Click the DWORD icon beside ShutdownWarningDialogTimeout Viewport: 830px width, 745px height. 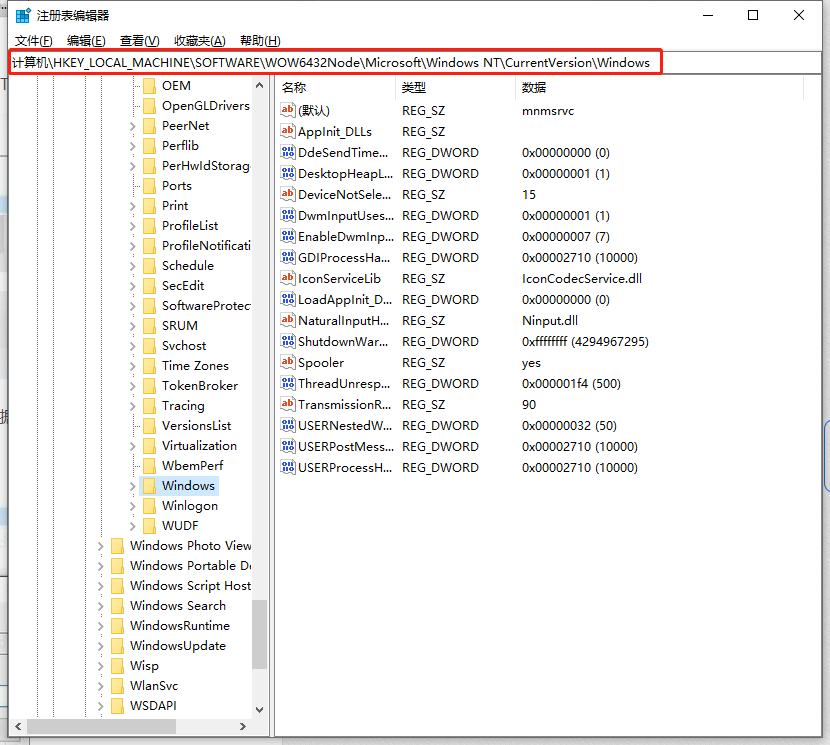click(288, 341)
